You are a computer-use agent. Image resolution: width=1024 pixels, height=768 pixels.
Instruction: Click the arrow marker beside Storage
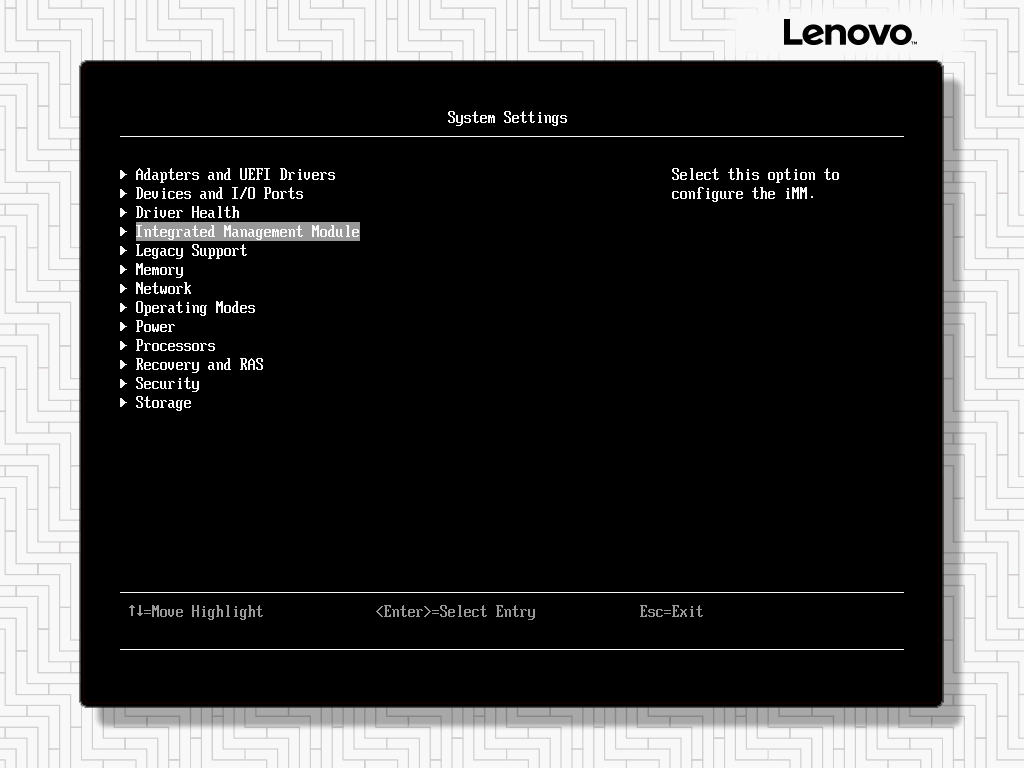[124, 403]
